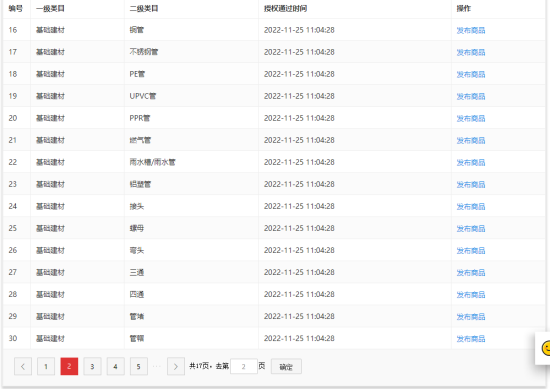Click the 授权通过时间 column header

(286, 8)
